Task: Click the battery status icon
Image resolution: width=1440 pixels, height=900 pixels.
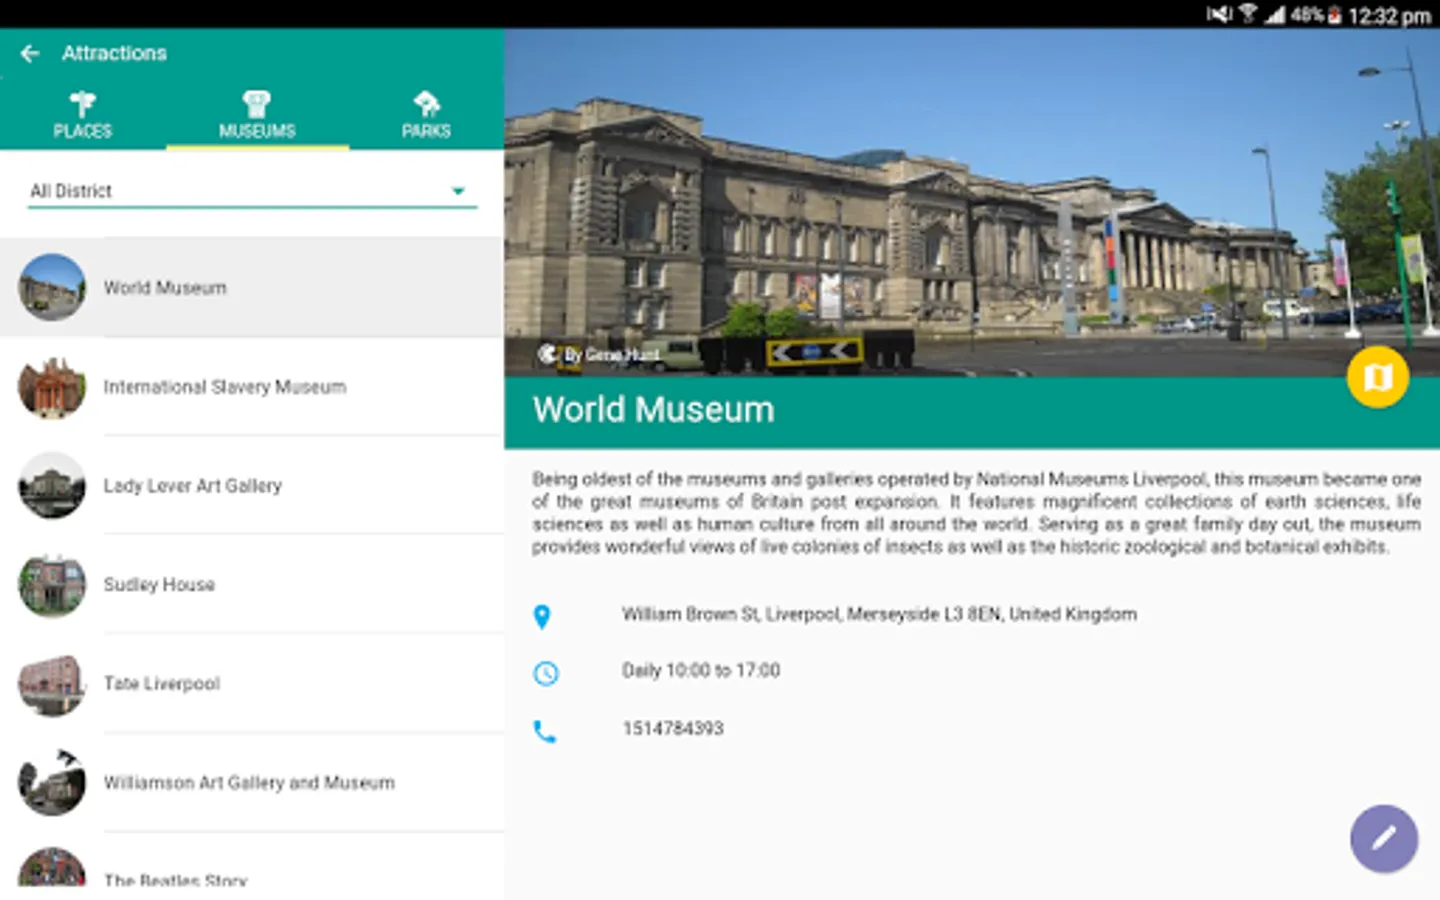Action: pyautogui.click(x=1333, y=14)
